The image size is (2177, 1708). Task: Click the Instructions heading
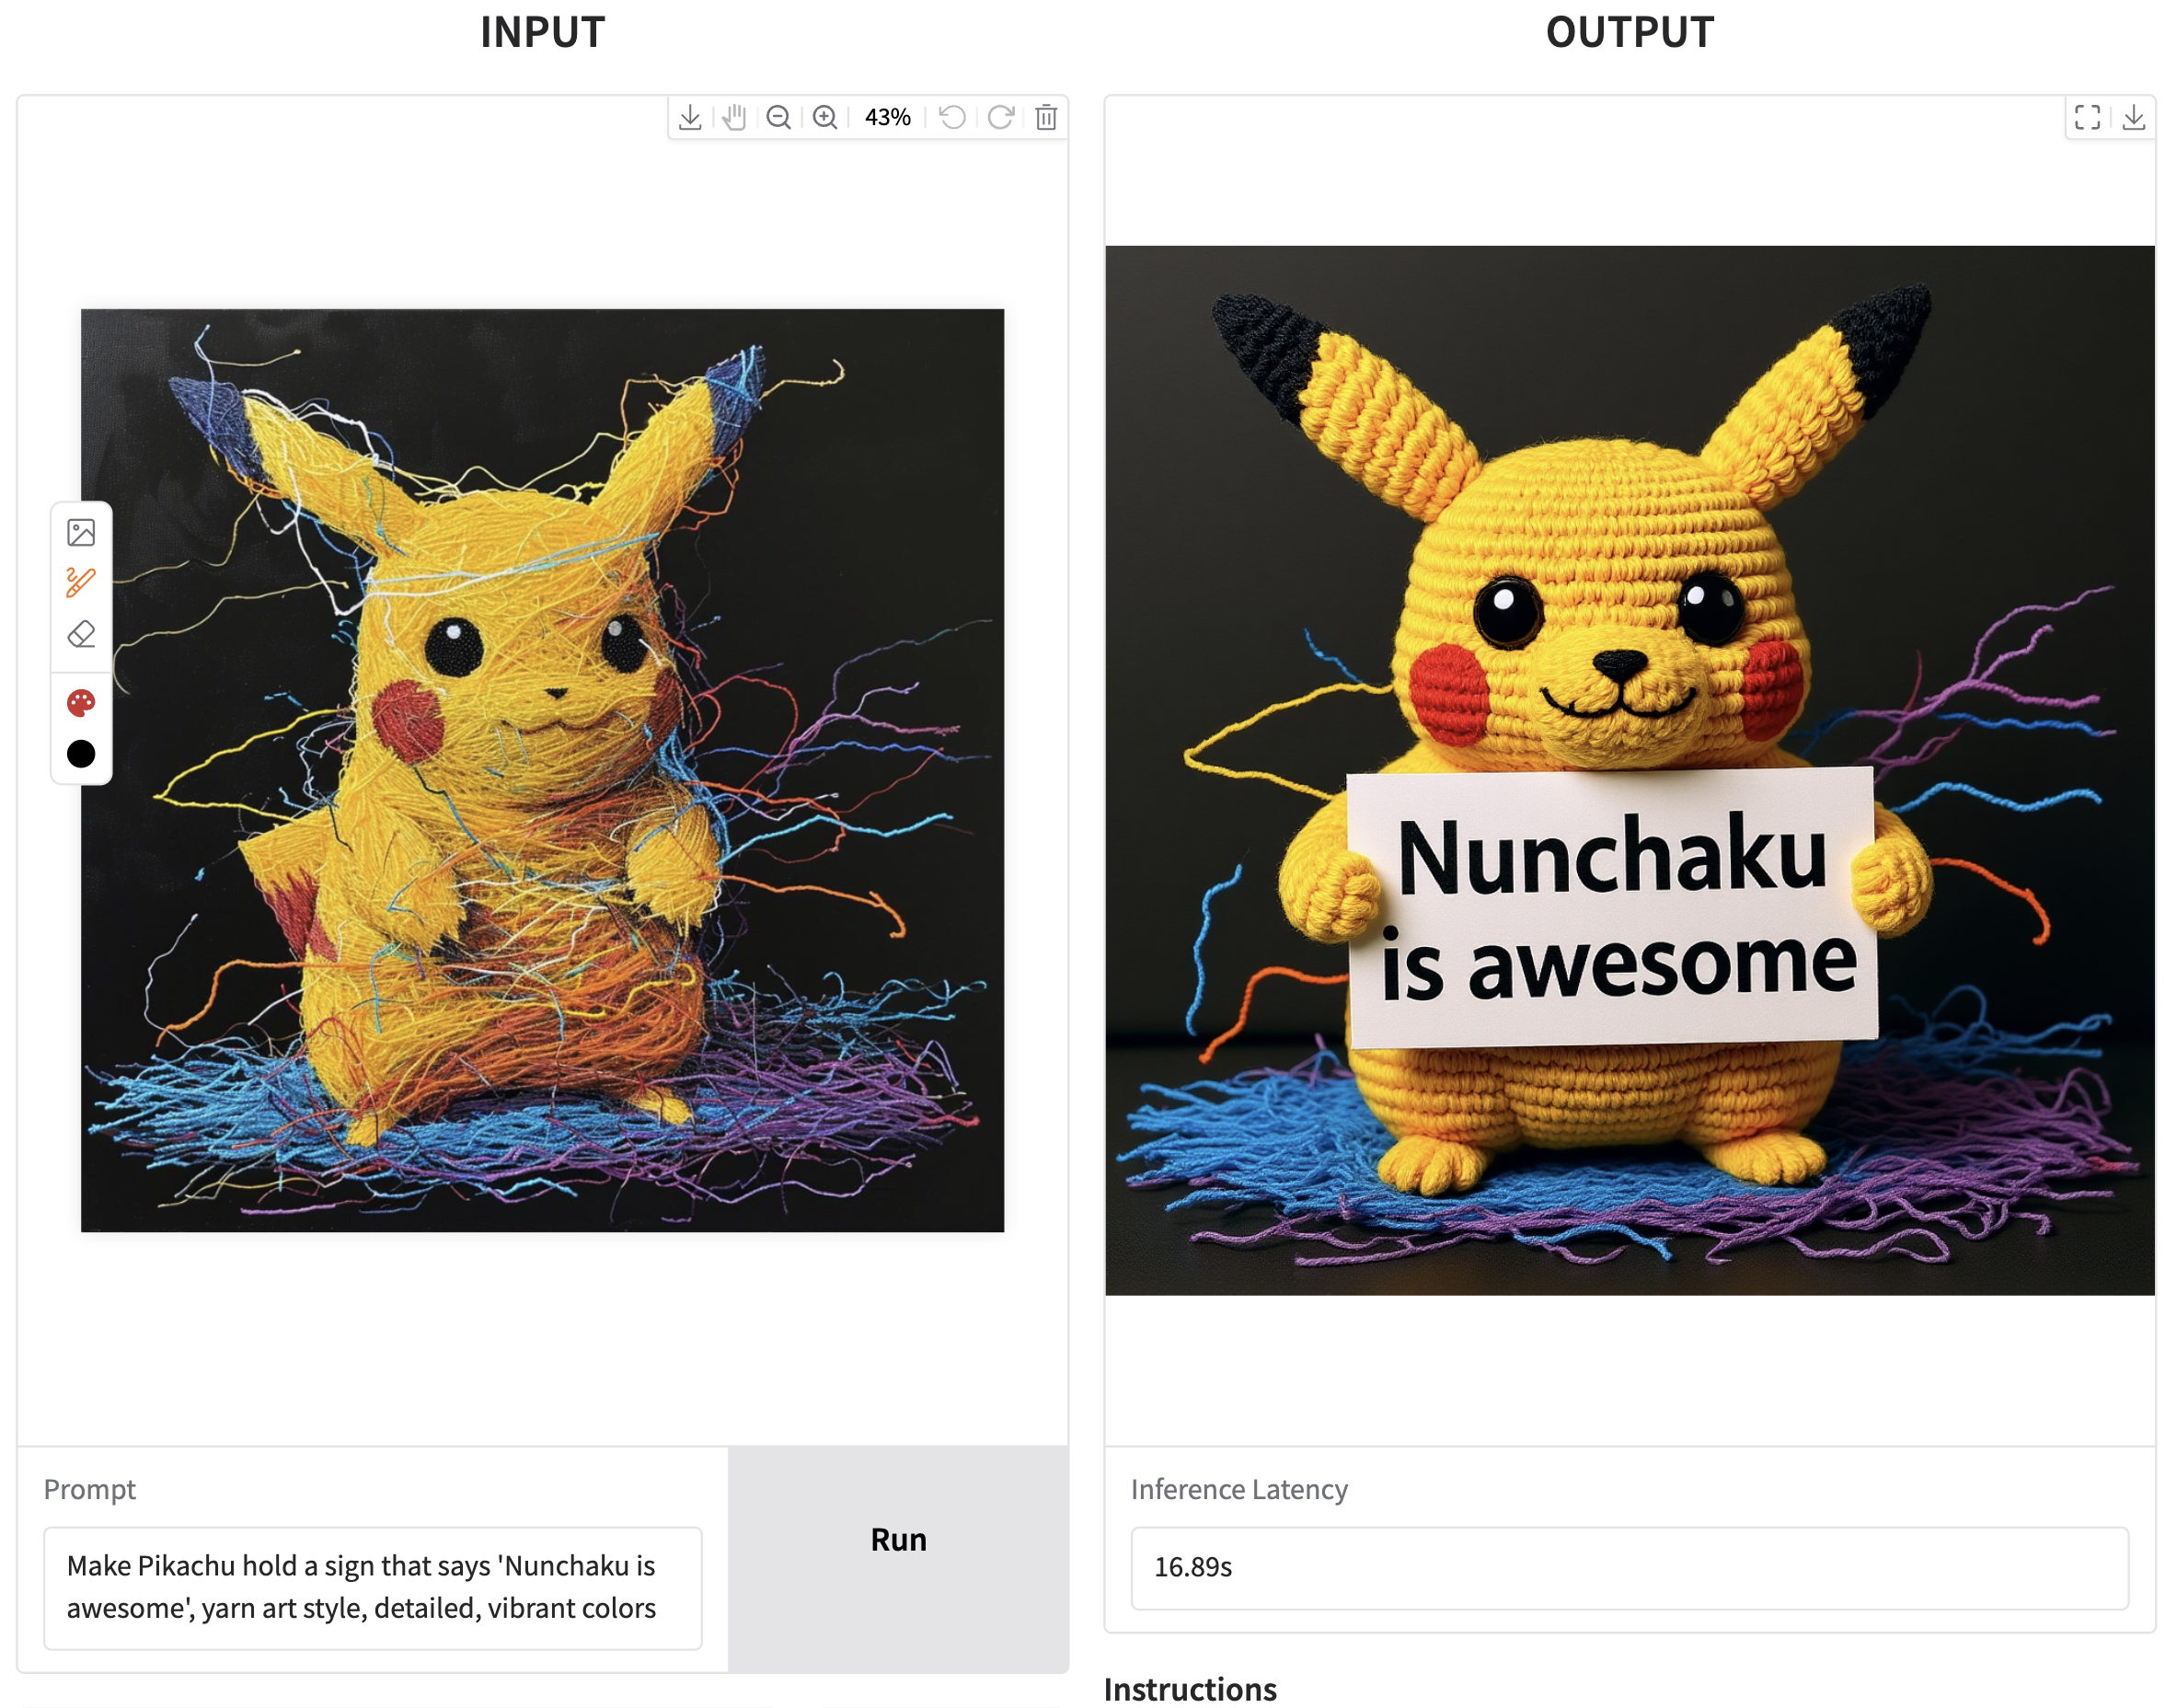click(1190, 1689)
